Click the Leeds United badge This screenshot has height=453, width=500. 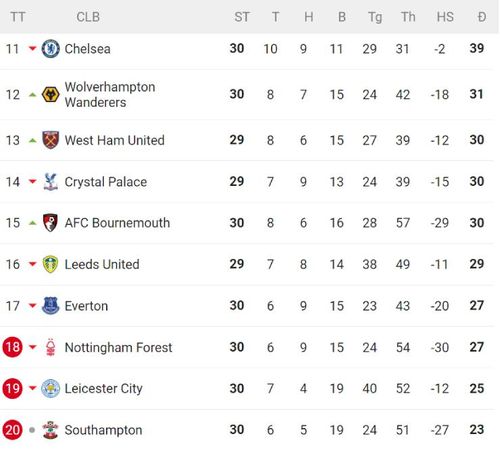pos(50,264)
